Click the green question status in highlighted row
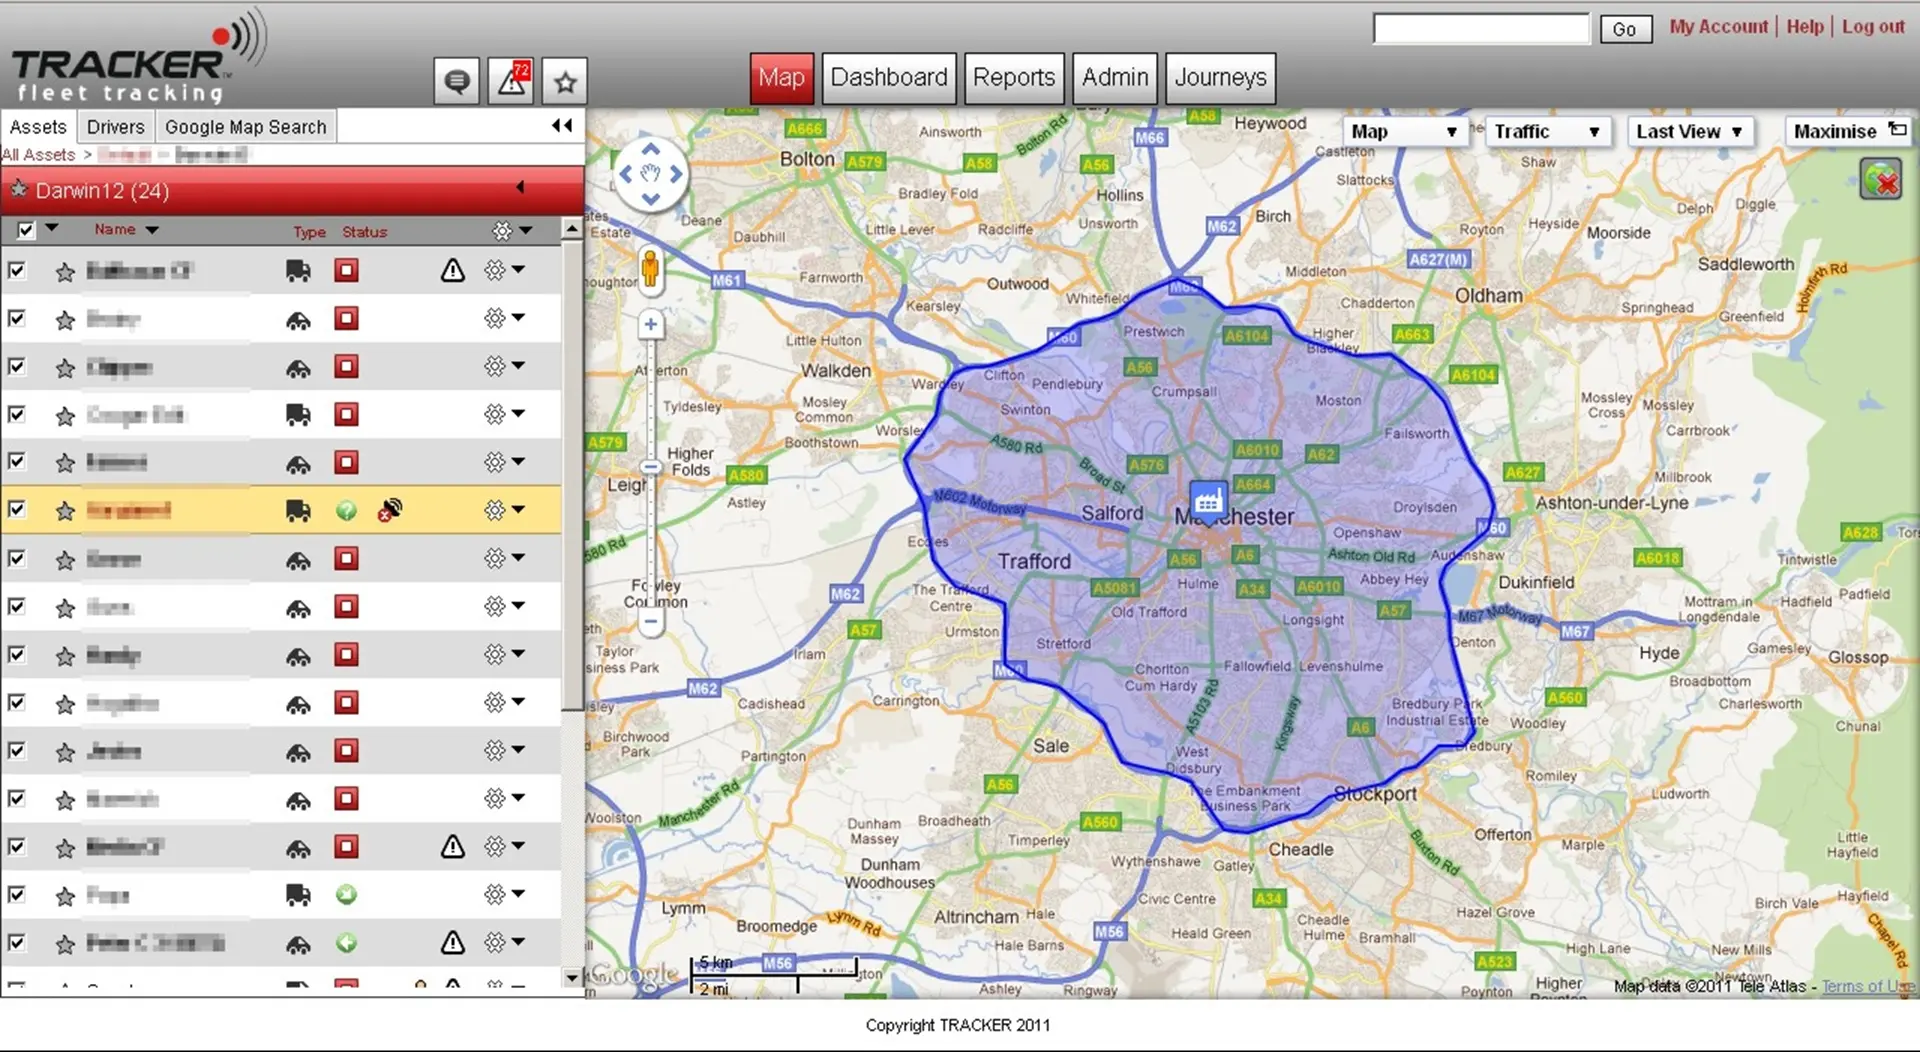Screen dimensions: 1920x1052 (x=346, y=511)
